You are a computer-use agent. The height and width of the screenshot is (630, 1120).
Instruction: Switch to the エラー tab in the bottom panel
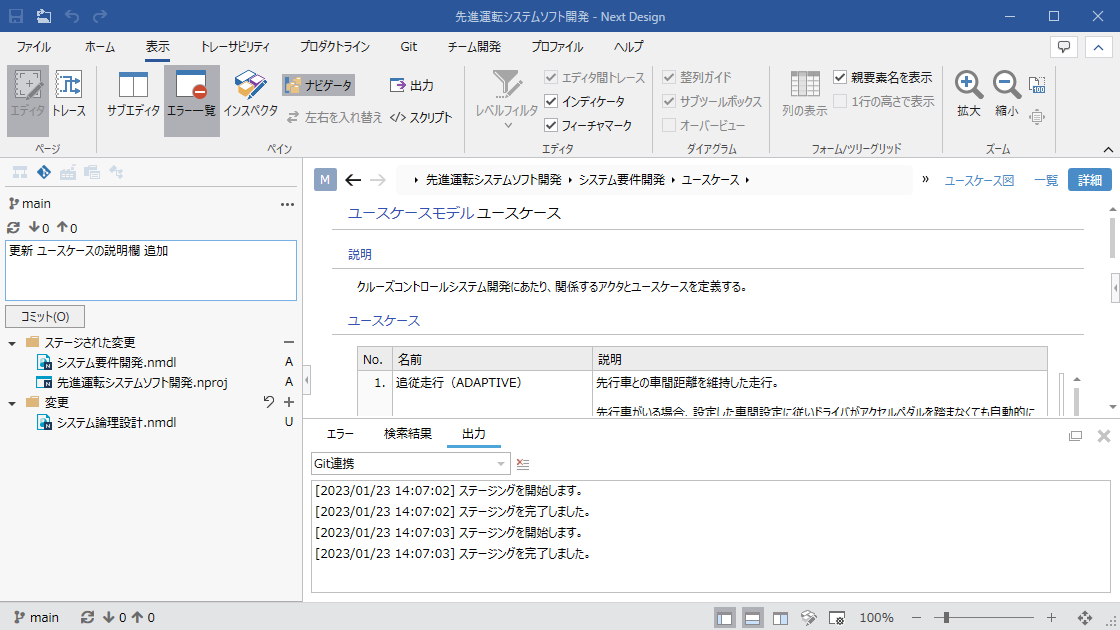(x=340, y=434)
